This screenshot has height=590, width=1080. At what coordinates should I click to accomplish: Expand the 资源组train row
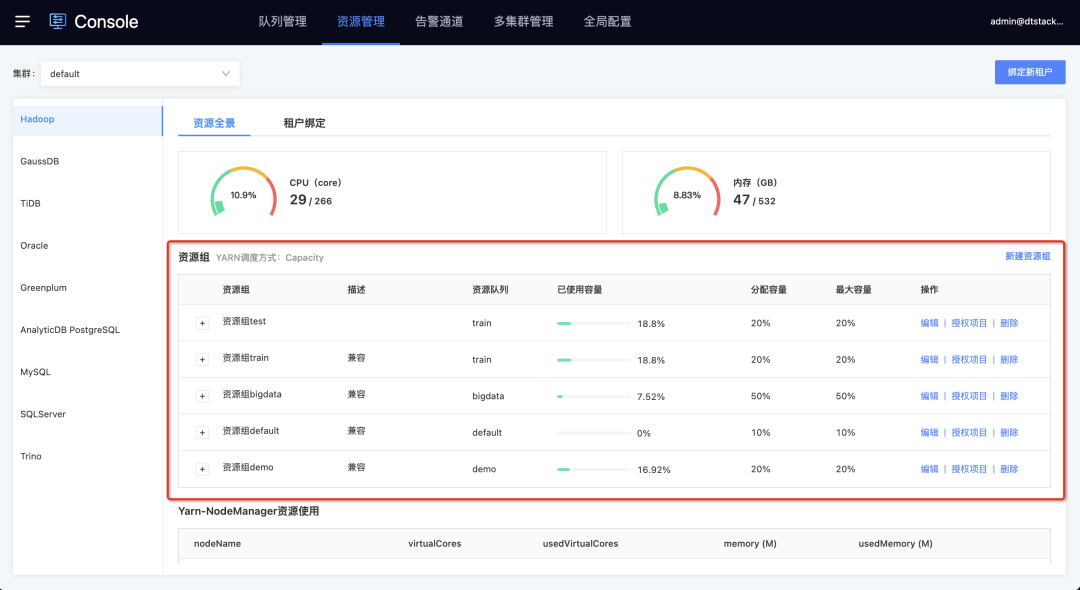click(x=202, y=359)
